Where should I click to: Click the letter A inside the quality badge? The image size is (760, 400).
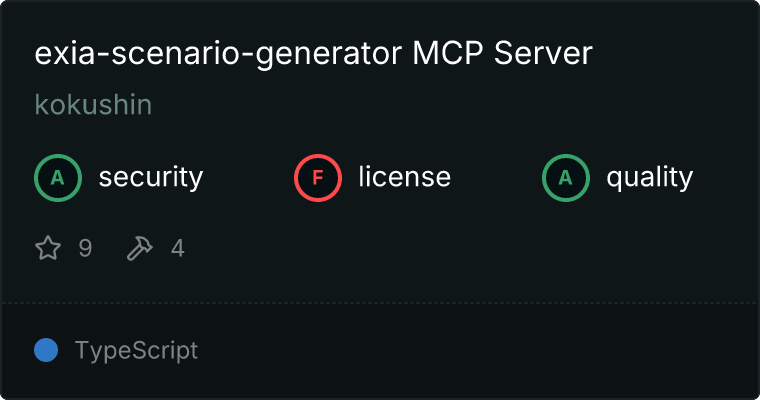566,178
